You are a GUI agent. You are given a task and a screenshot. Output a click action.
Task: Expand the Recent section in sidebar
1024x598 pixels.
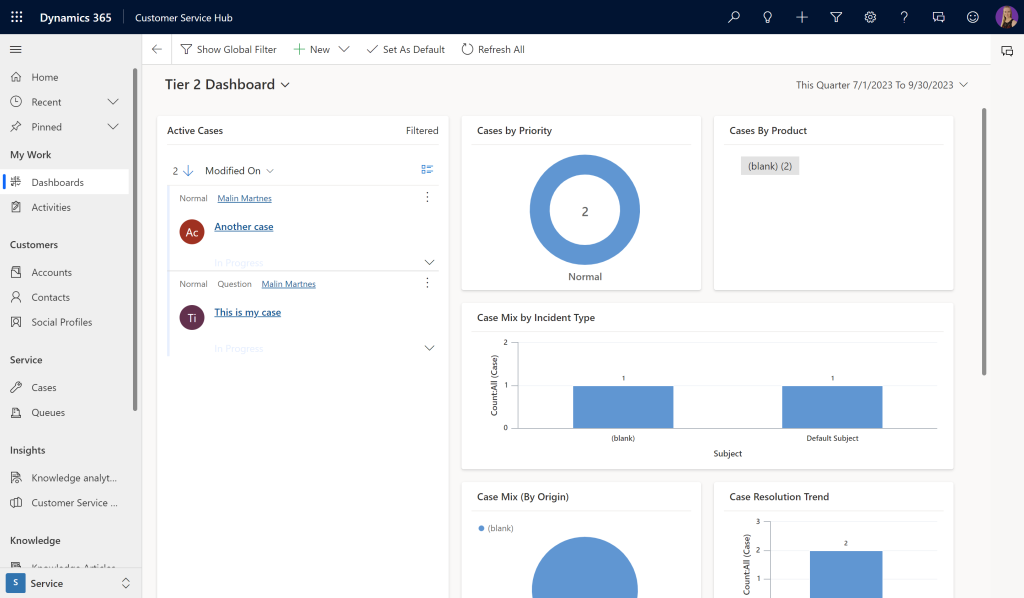[113, 102]
